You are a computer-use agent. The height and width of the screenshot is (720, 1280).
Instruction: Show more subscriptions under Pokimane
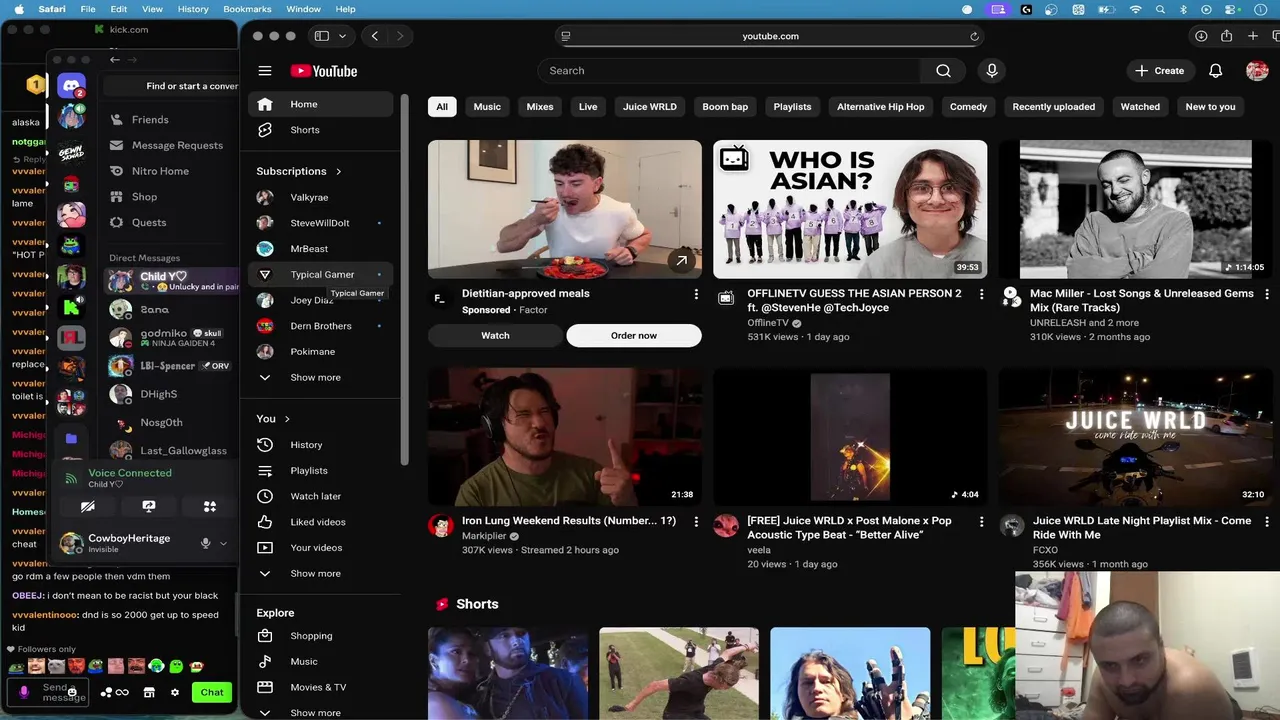pos(320,378)
